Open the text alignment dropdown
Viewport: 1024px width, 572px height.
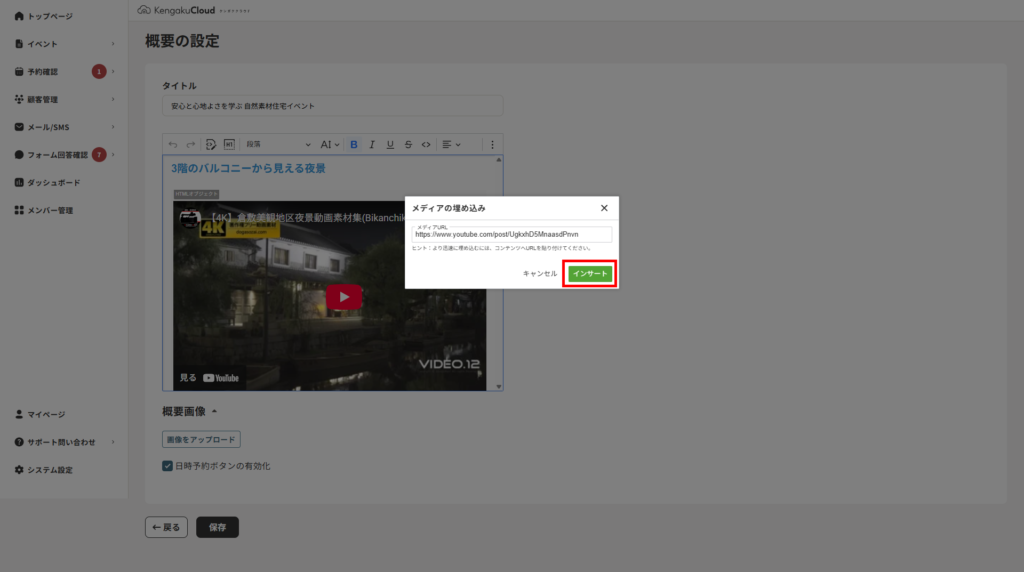(451, 144)
